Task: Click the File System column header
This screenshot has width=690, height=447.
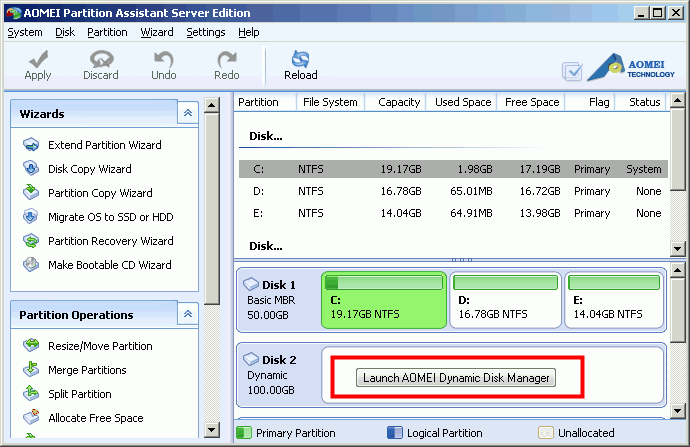Action: tap(330, 102)
